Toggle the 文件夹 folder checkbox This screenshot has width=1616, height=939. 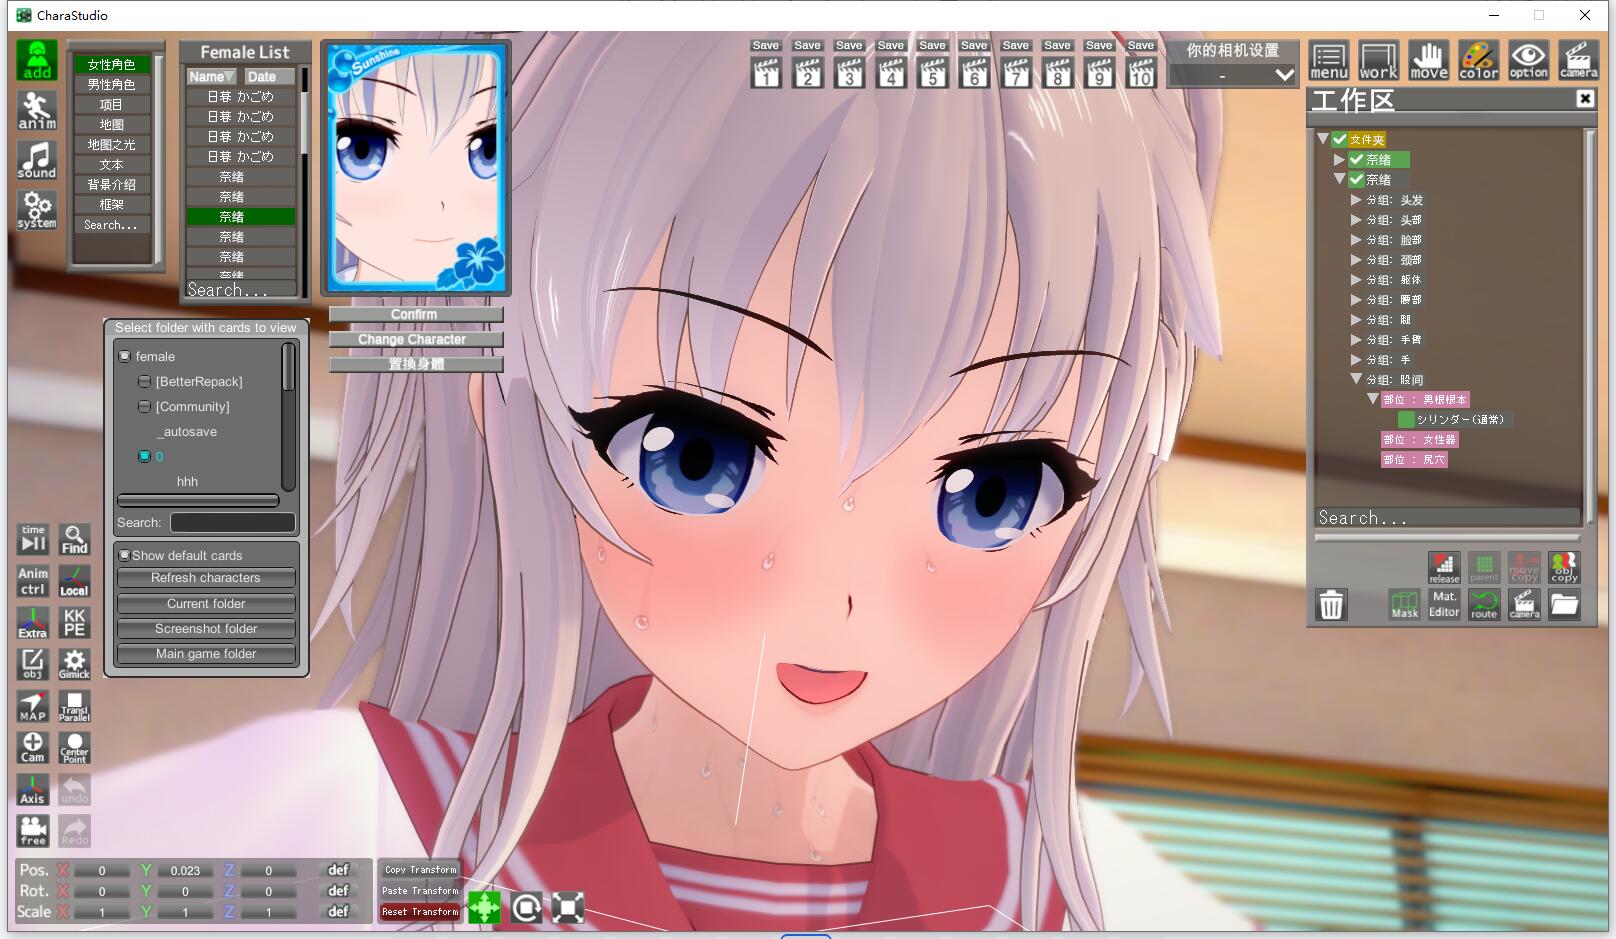click(1340, 139)
